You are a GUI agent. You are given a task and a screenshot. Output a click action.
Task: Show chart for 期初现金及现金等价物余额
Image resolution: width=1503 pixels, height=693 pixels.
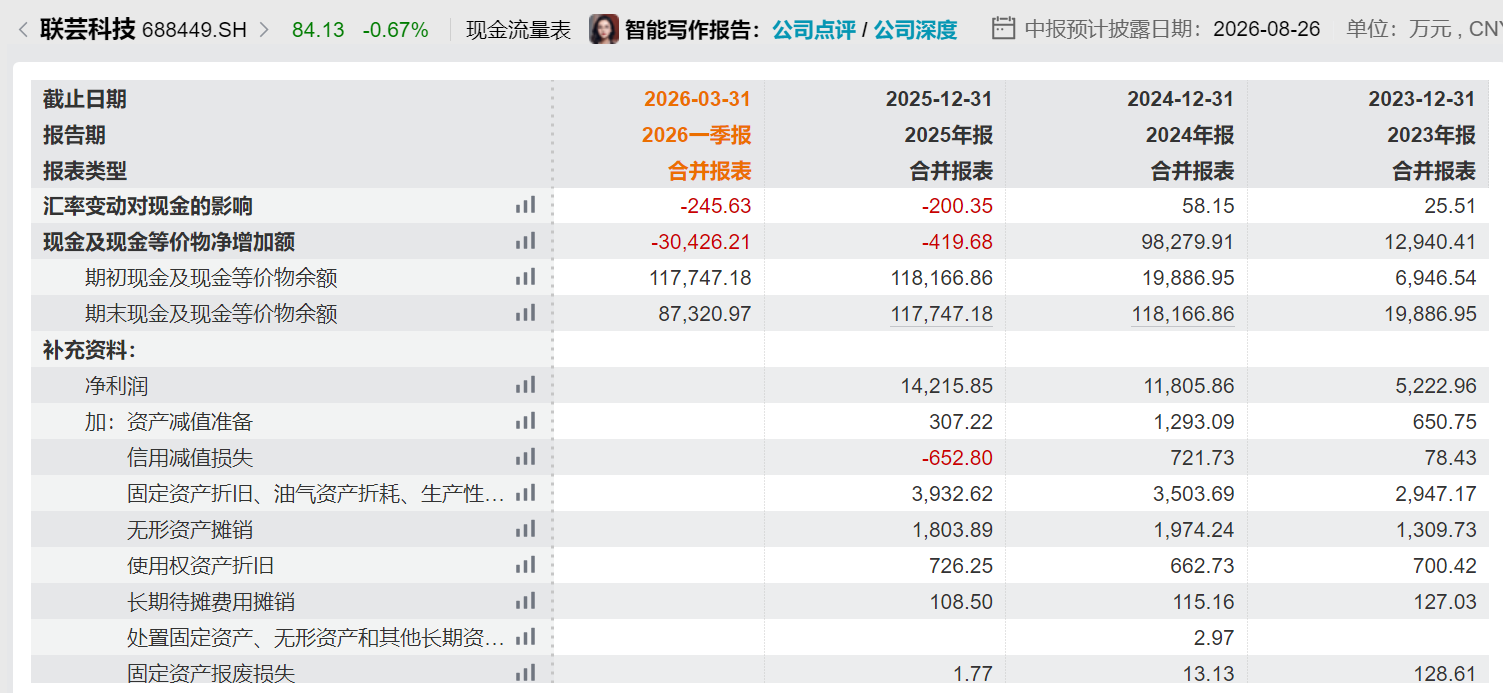click(x=525, y=277)
